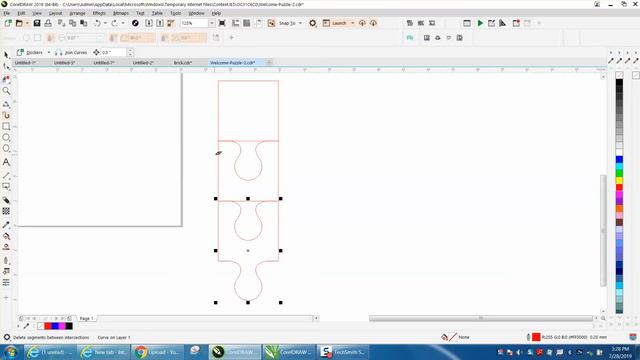Image resolution: width=640 pixels, height=360 pixels.
Task: Pick the blue swatch in document palette
Action: [x=55, y=326]
